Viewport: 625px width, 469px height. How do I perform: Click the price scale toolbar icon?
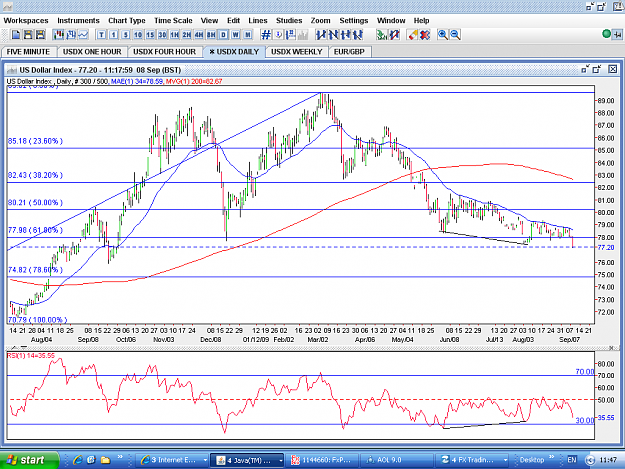coord(291,35)
